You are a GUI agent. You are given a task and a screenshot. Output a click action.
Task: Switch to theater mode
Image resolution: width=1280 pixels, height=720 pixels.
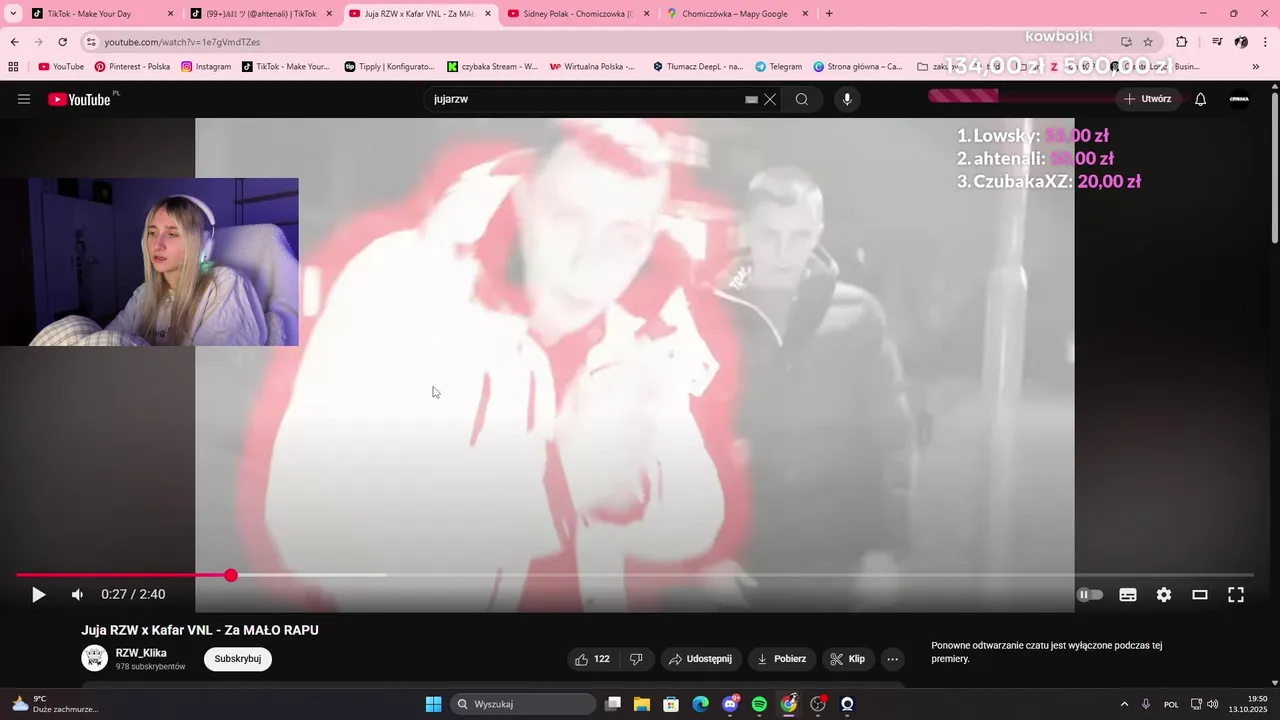[x=1200, y=595]
